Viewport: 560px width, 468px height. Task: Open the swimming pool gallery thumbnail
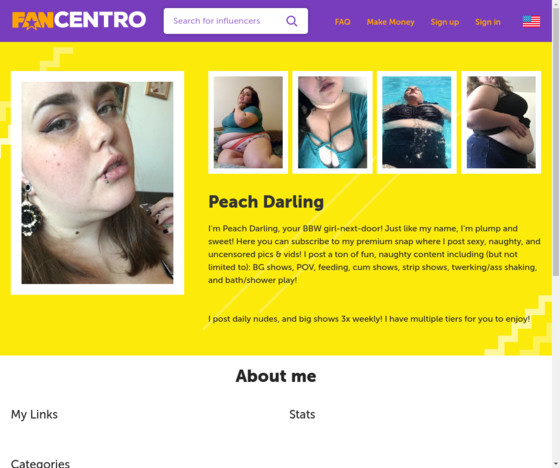click(x=417, y=122)
